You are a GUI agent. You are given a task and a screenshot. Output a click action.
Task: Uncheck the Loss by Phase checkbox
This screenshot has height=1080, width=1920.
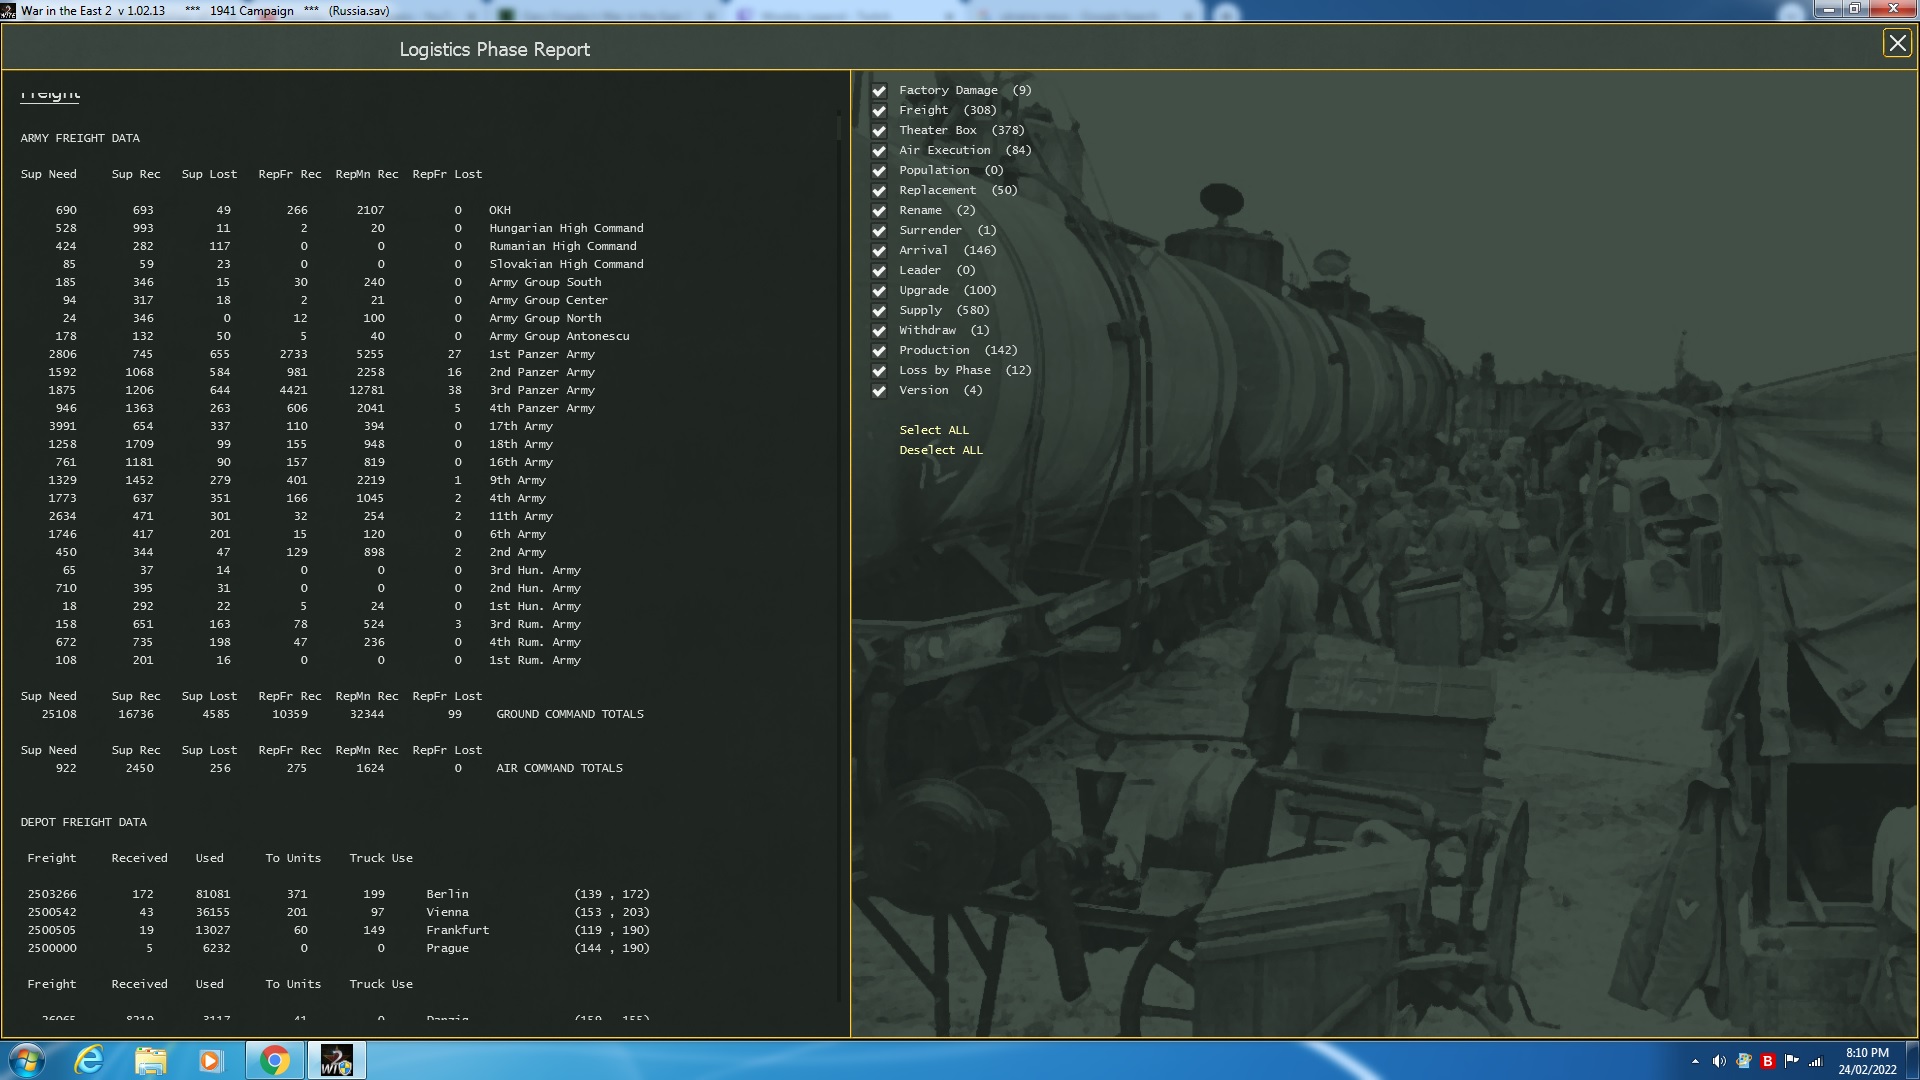tap(879, 371)
